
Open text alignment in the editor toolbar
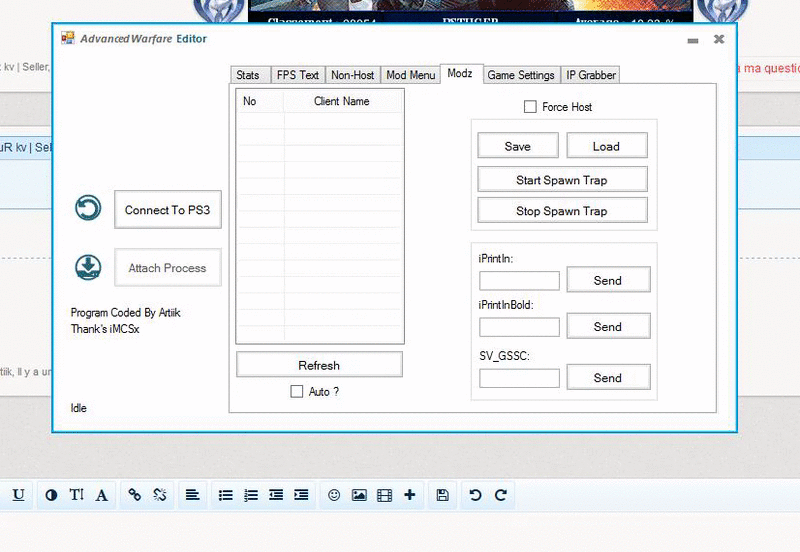(192, 495)
